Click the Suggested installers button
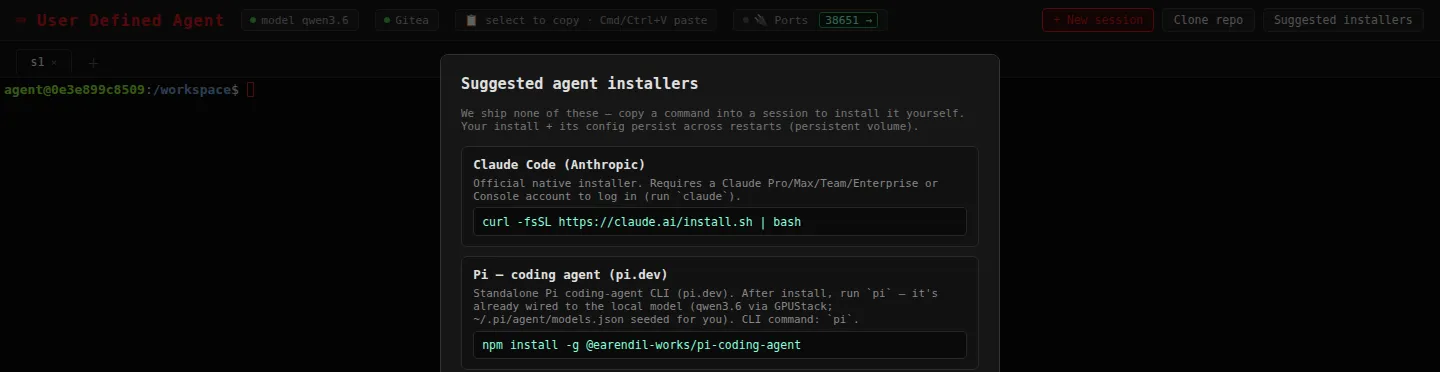Screen dimensions: 1440x372 [1343, 20]
